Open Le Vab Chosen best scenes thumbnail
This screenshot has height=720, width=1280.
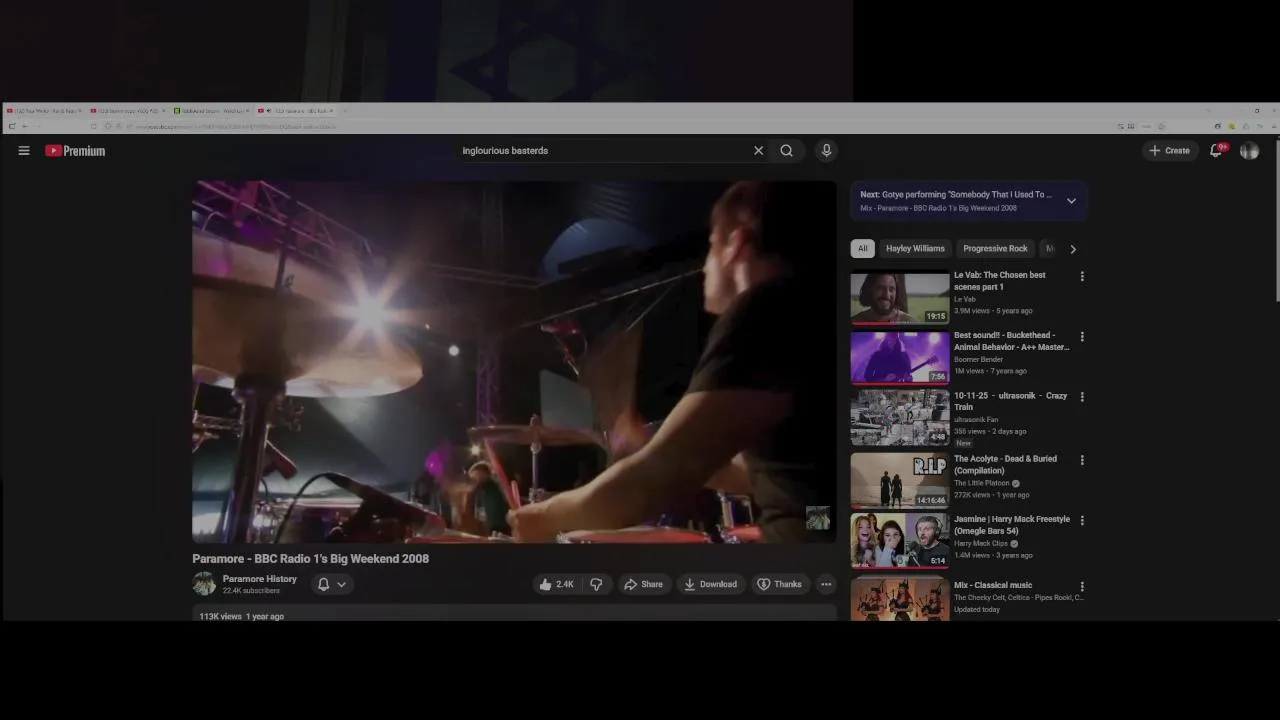tap(900, 298)
